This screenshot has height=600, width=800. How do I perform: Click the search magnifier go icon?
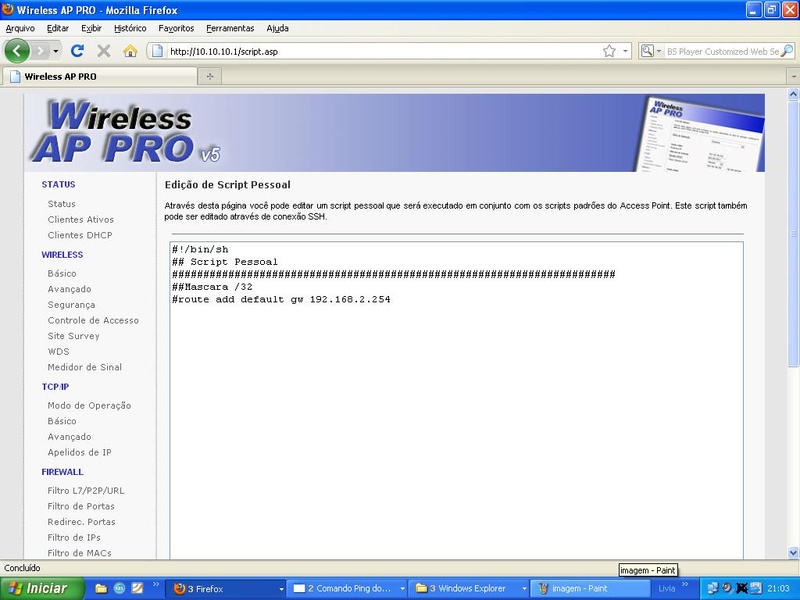tap(787, 51)
